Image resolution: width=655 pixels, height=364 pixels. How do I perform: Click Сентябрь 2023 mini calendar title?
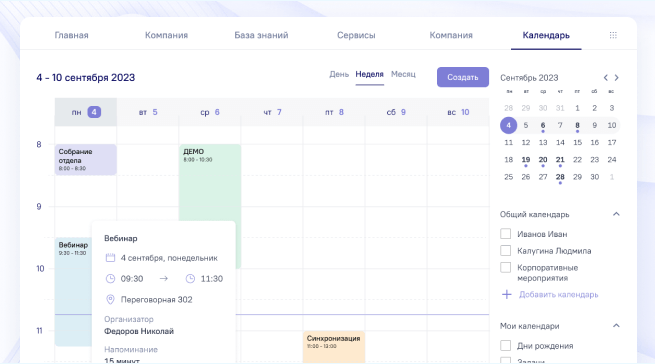tap(529, 78)
